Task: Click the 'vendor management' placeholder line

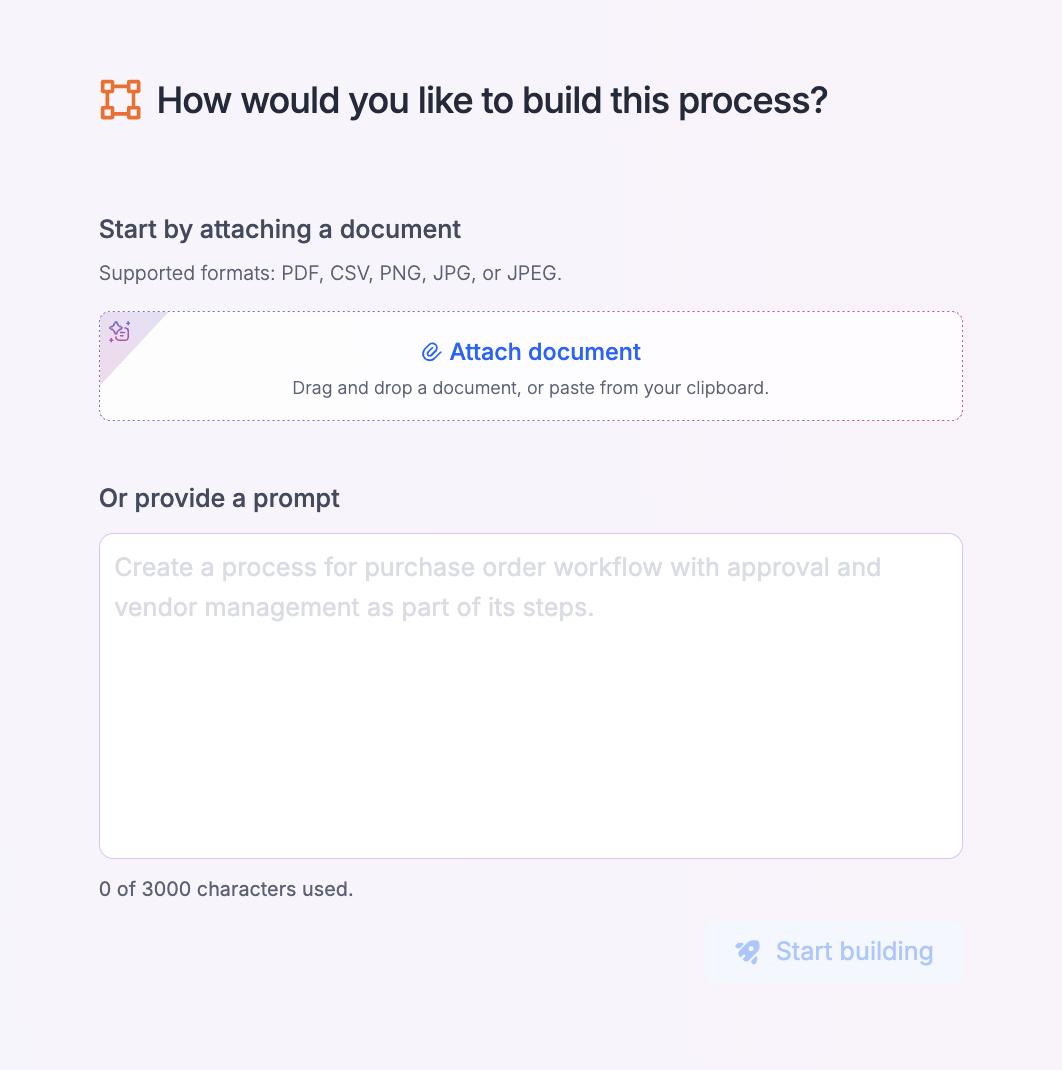Action: click(x=354, y=608)
